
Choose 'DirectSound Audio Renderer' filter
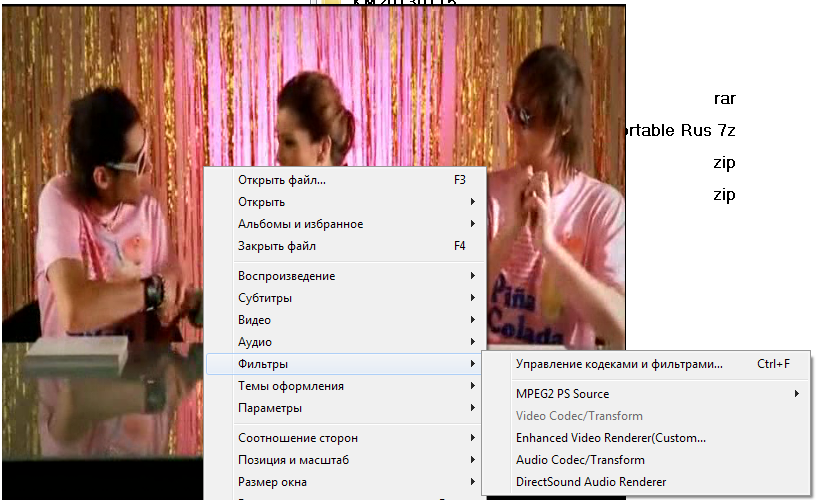(x=590, y=483)
